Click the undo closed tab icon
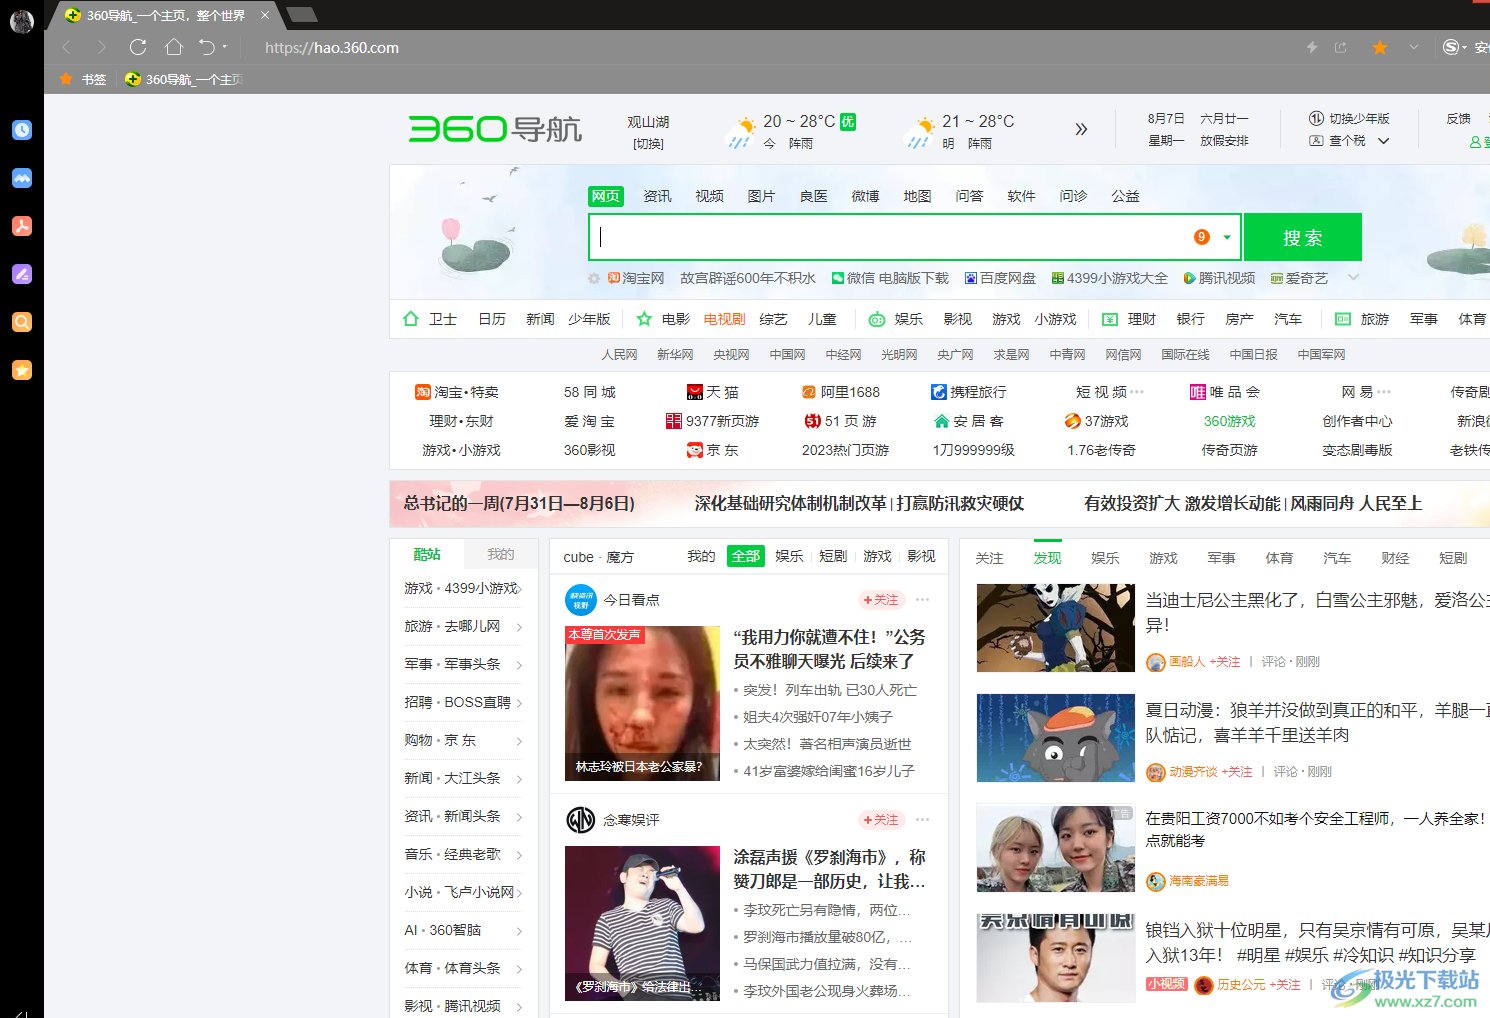The height and width of the screenshot is (1018, 1490). pyautogui.click(x=207, y=47)
